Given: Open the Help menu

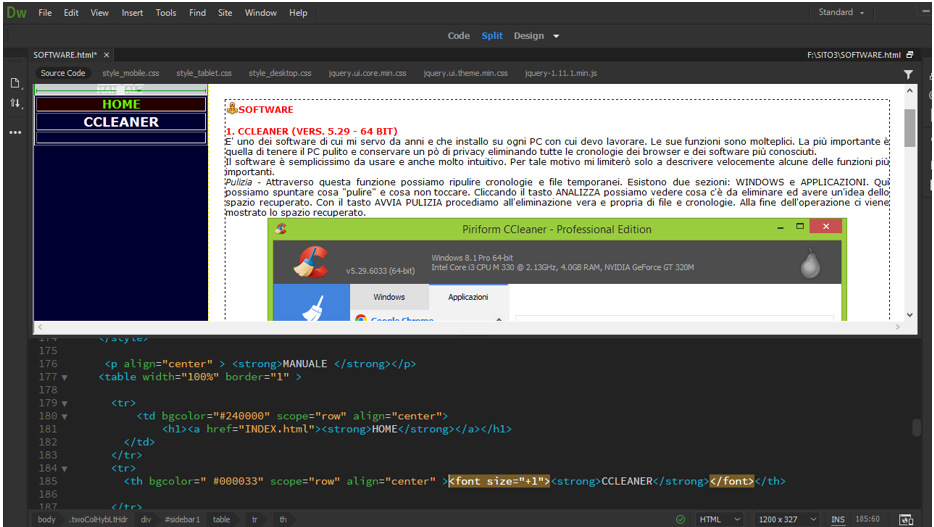Looking at the screenshot, I should click(298, 13).
